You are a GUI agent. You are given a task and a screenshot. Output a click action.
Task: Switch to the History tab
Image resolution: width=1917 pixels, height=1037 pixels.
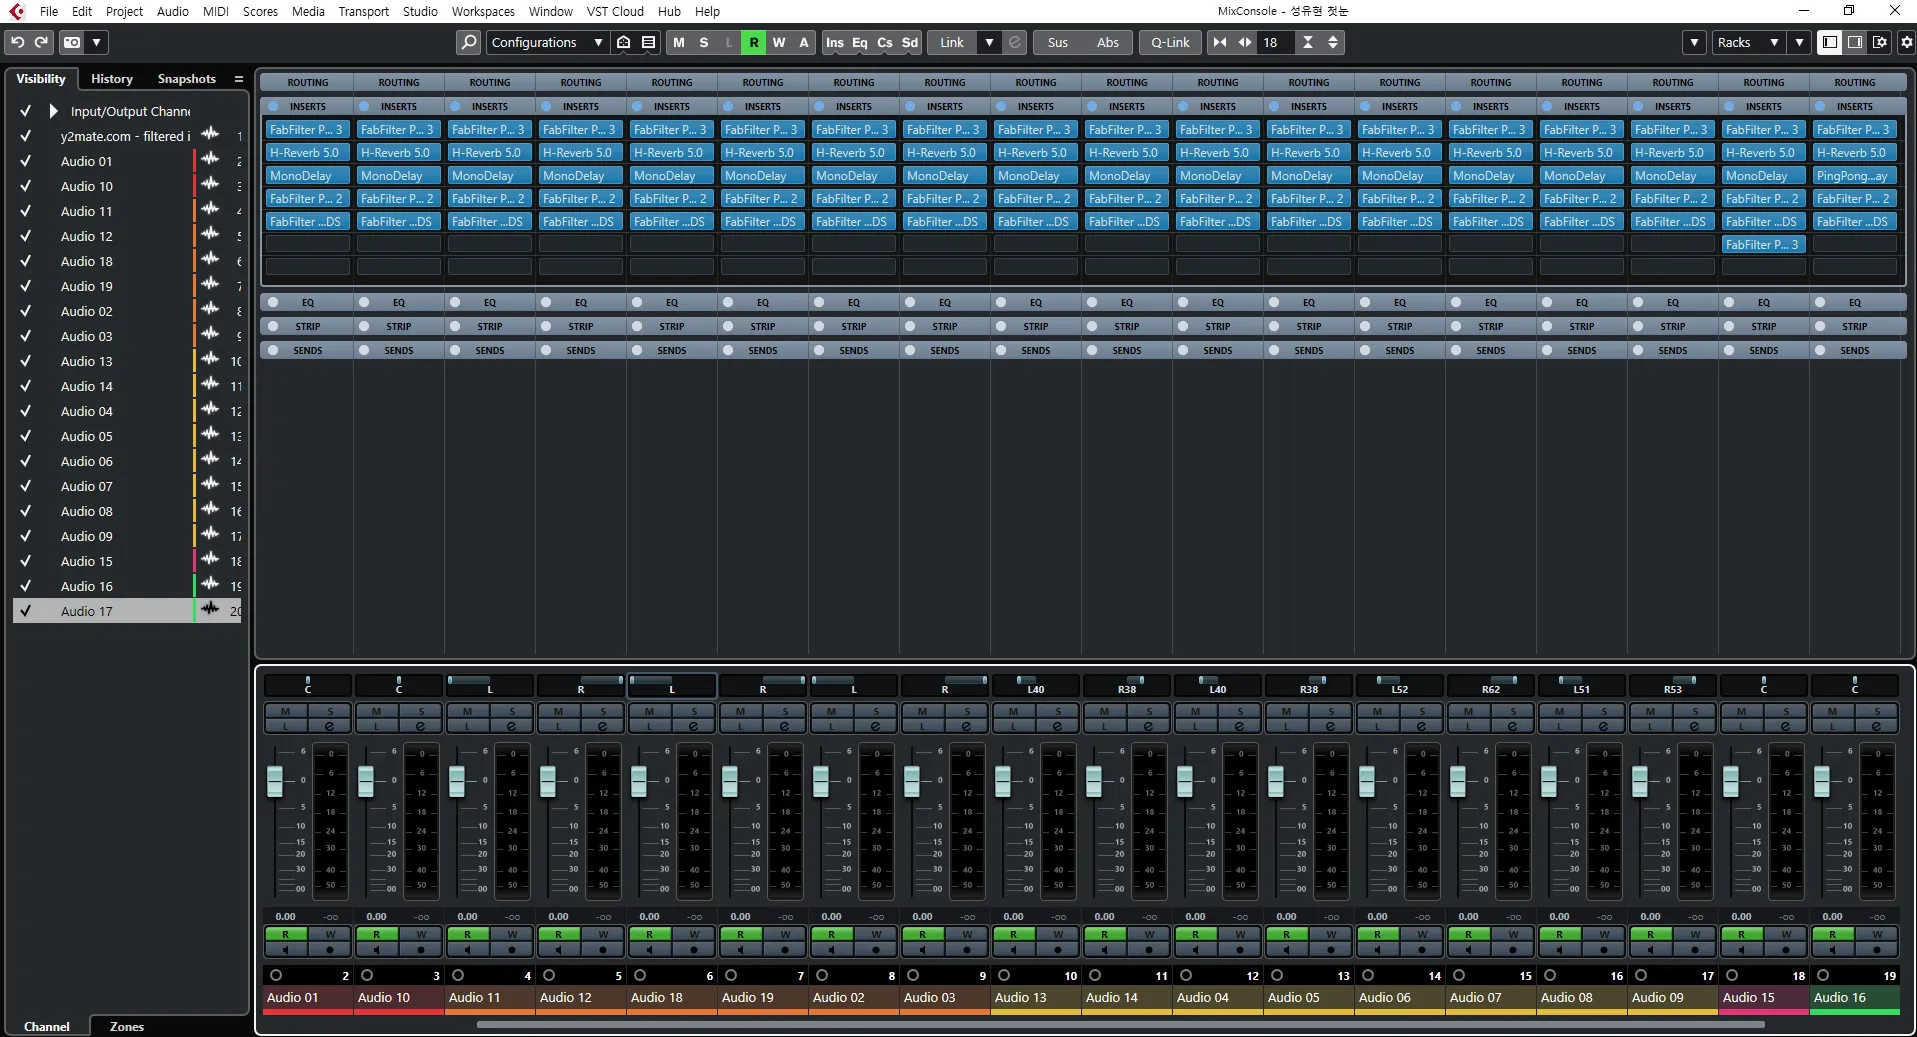coord(111,78)
